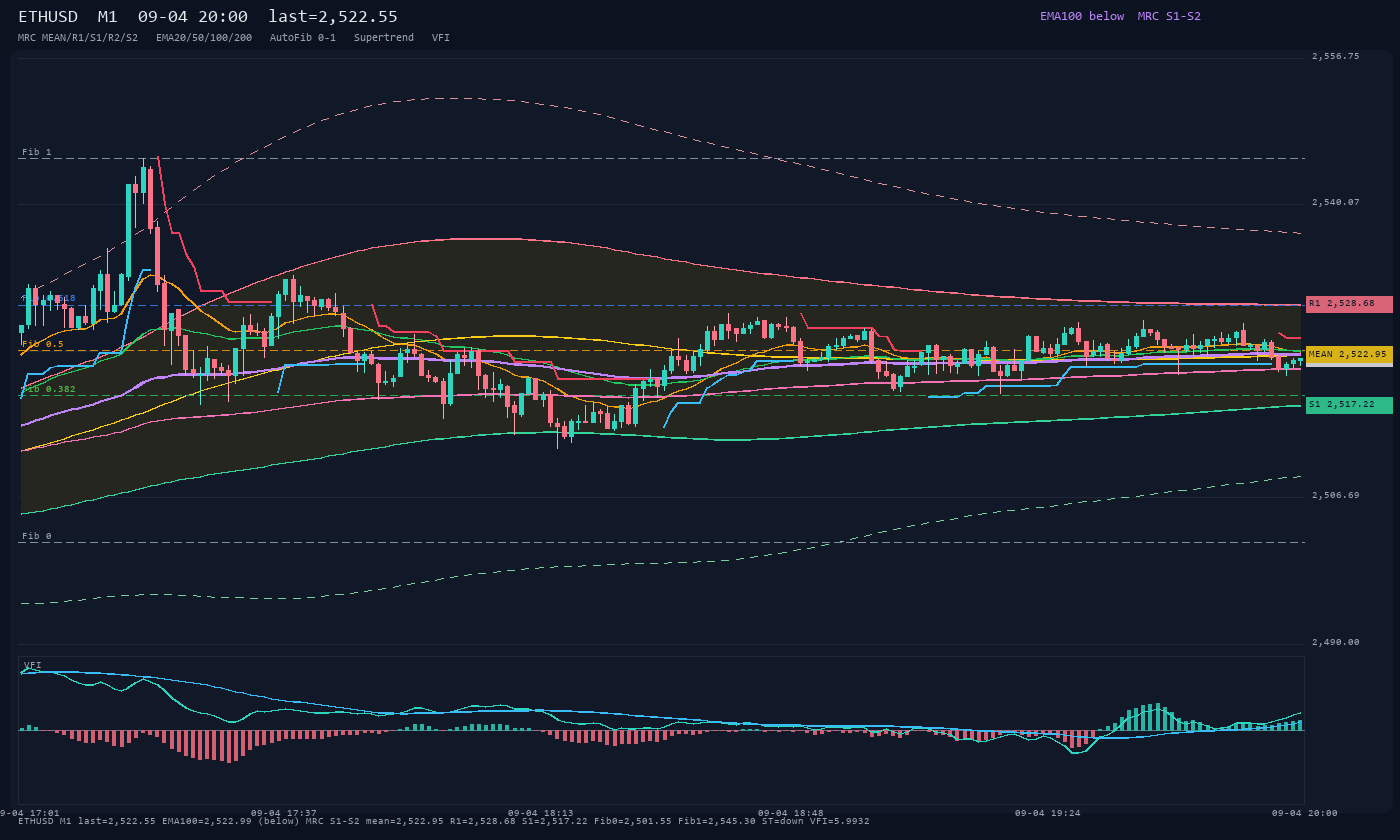Screen dimensions: 1400x840
Task: Click the Fib 0.382 level label
Action: (49, 389)
